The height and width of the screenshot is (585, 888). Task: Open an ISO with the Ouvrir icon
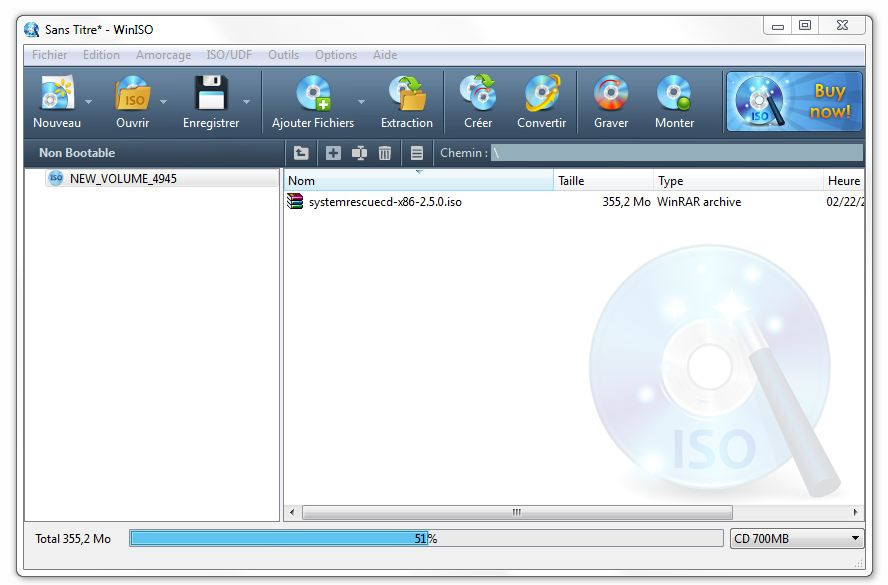(132, 95)
